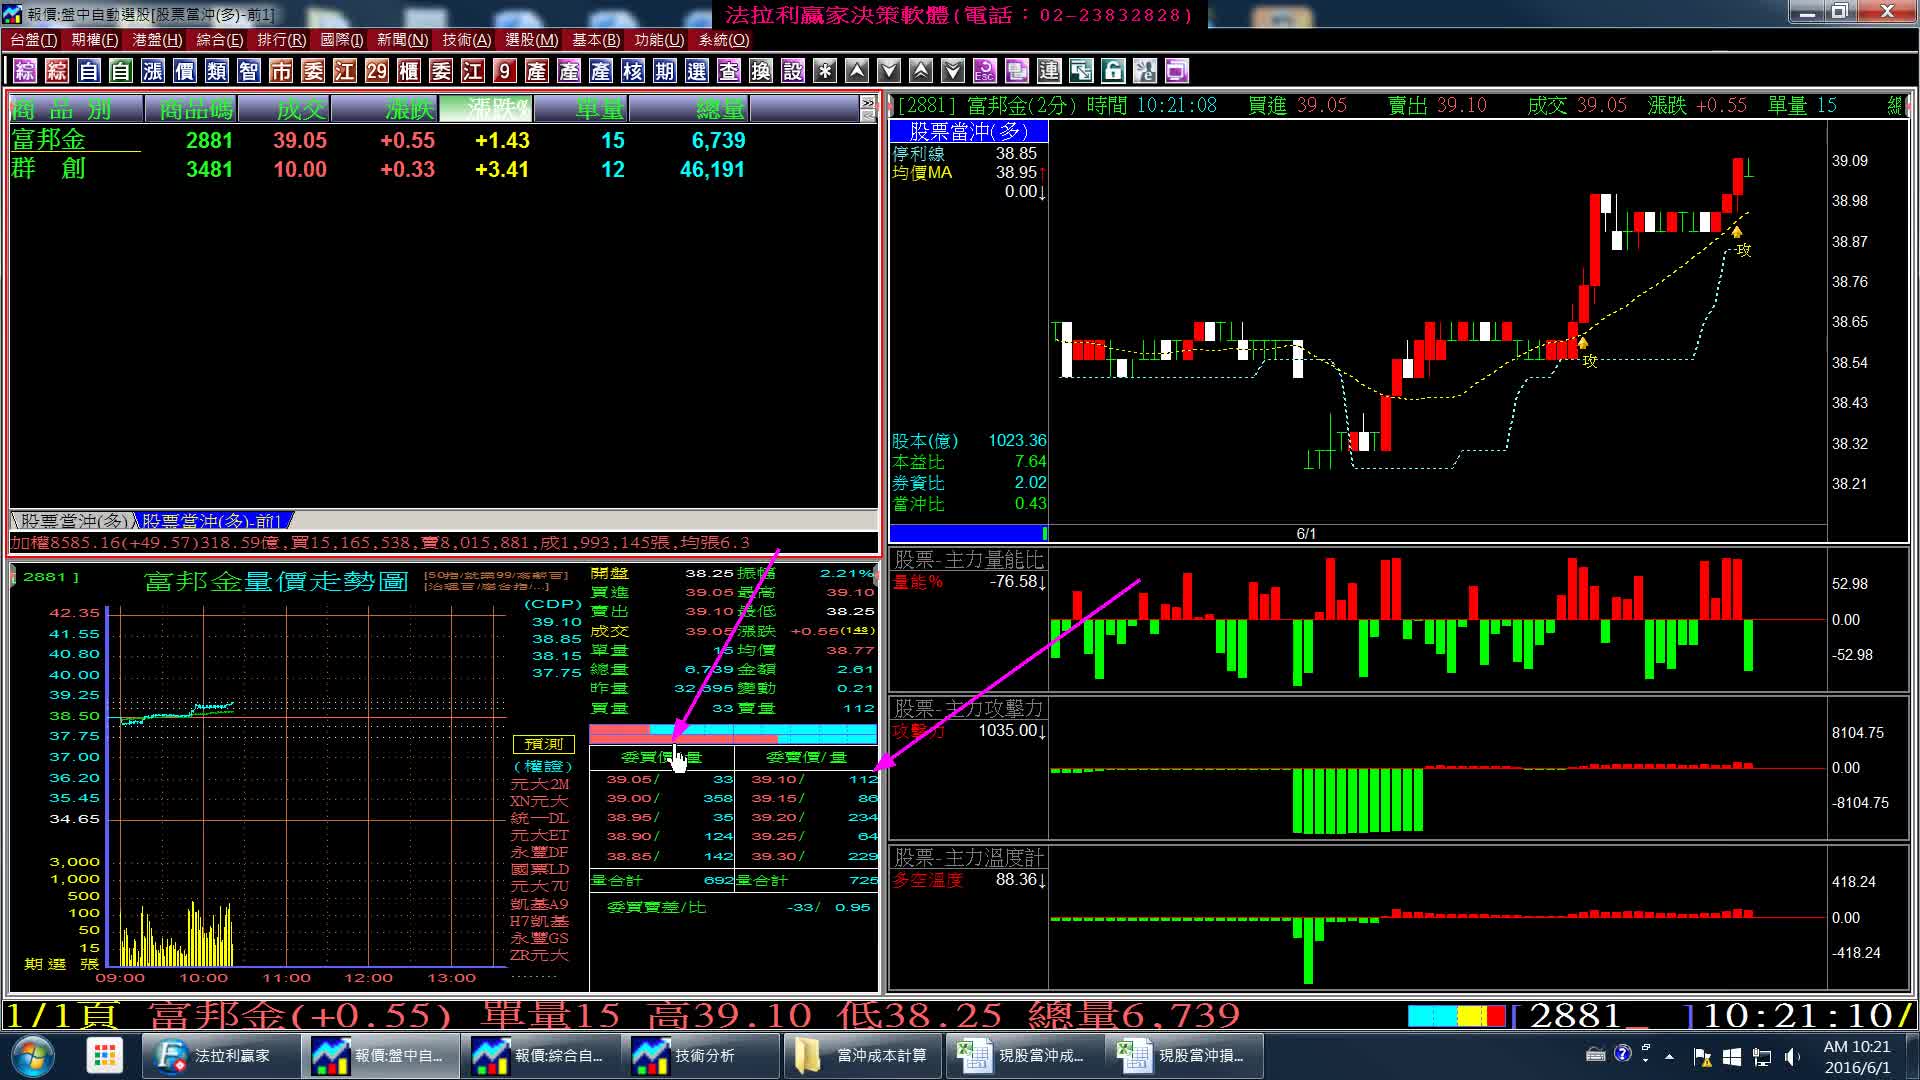1920x1080 pixels.
Task: Open the 價 price toolbar icon
Action: (x=185, y=71)
